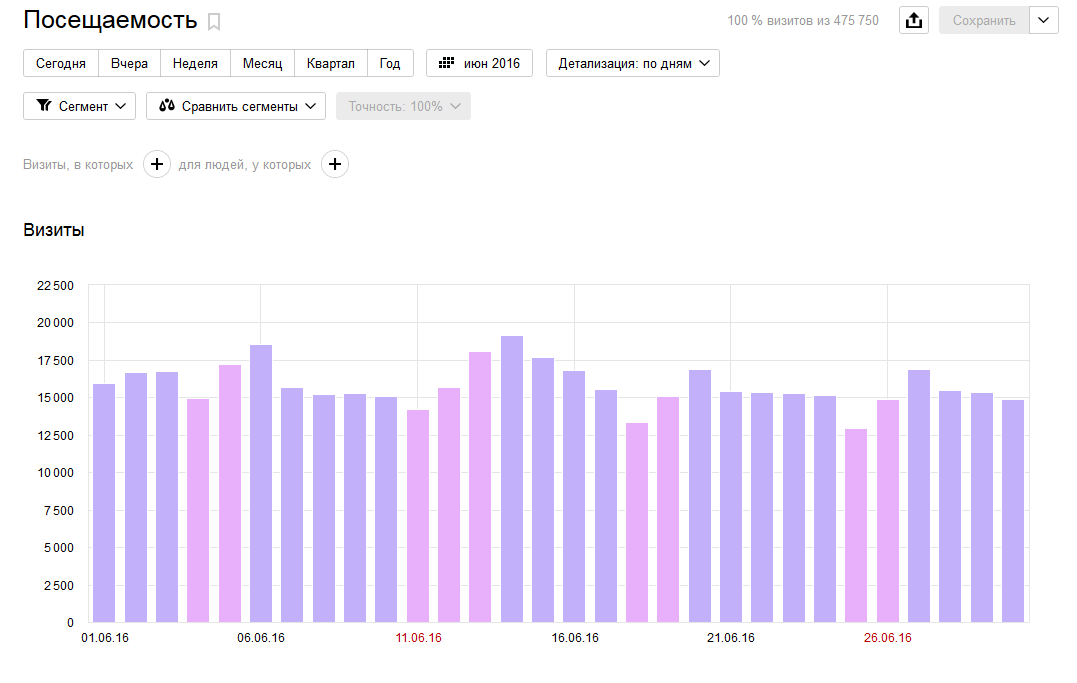Click the bookmark icon next to Посещаемость

click(x=214, y=22)
